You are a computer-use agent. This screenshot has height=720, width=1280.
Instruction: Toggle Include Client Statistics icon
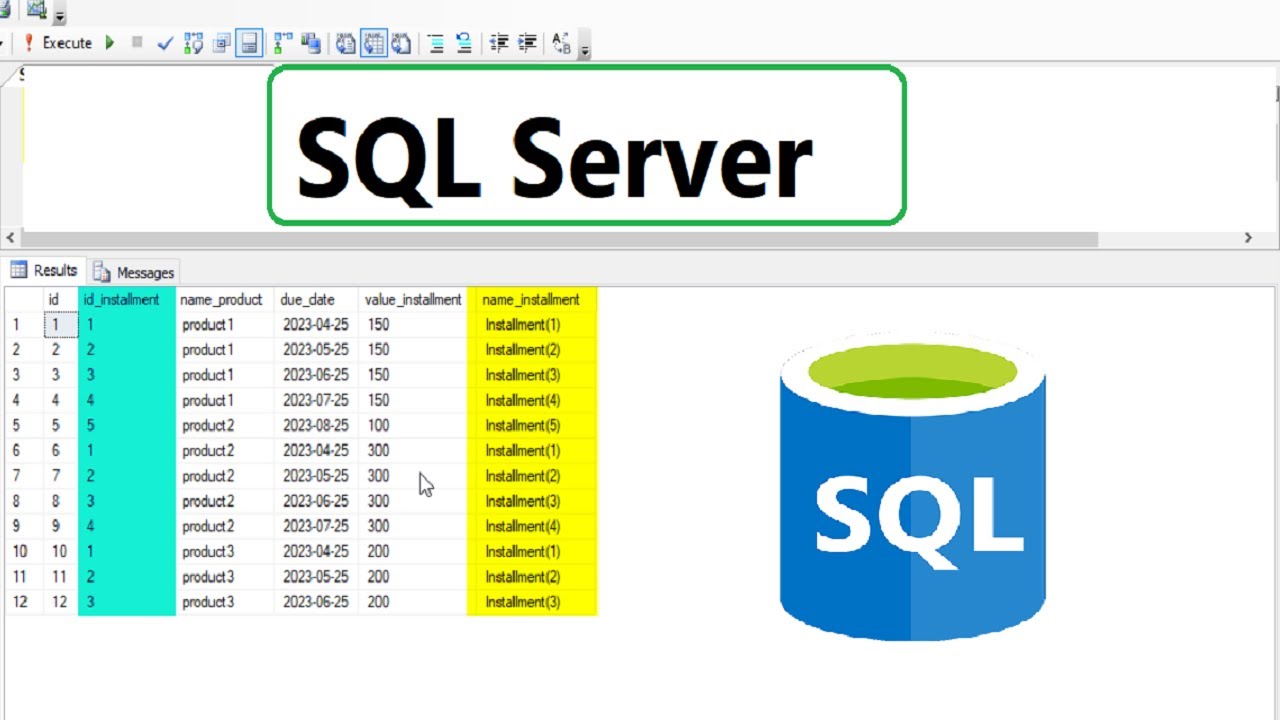[311, 43]
